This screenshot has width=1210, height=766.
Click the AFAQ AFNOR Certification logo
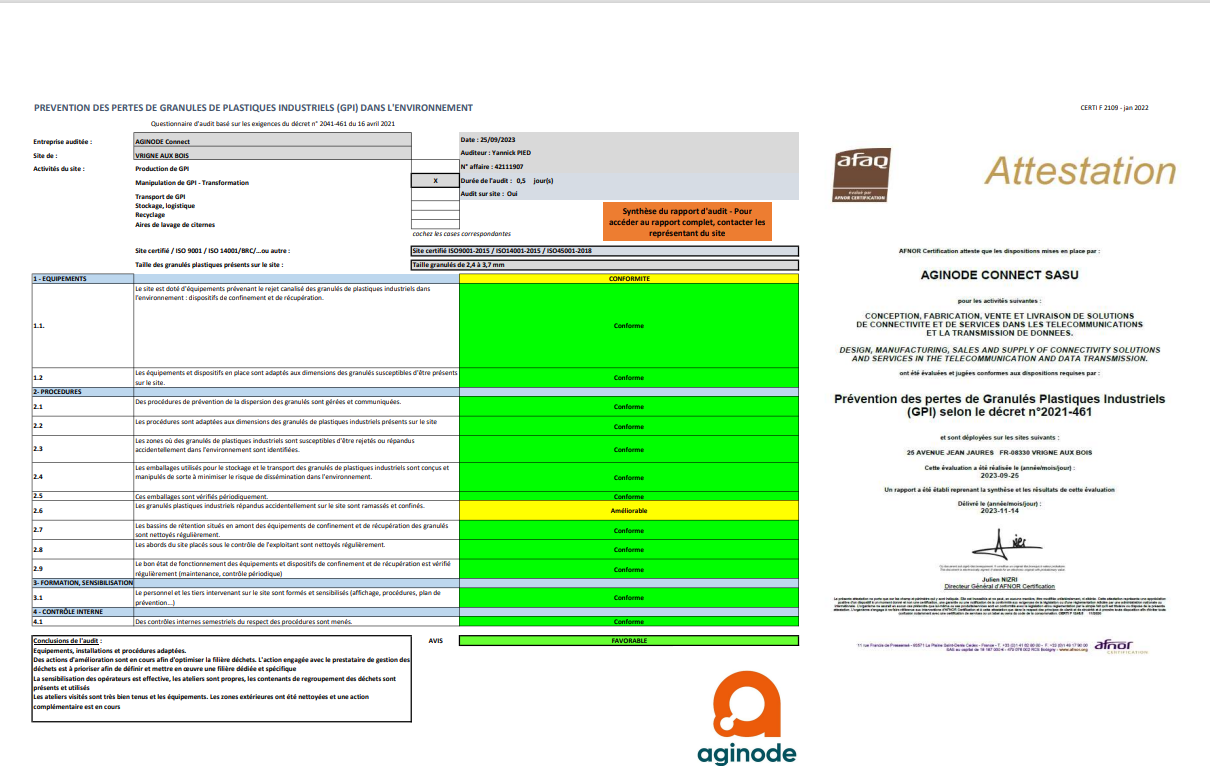point(860,175)
